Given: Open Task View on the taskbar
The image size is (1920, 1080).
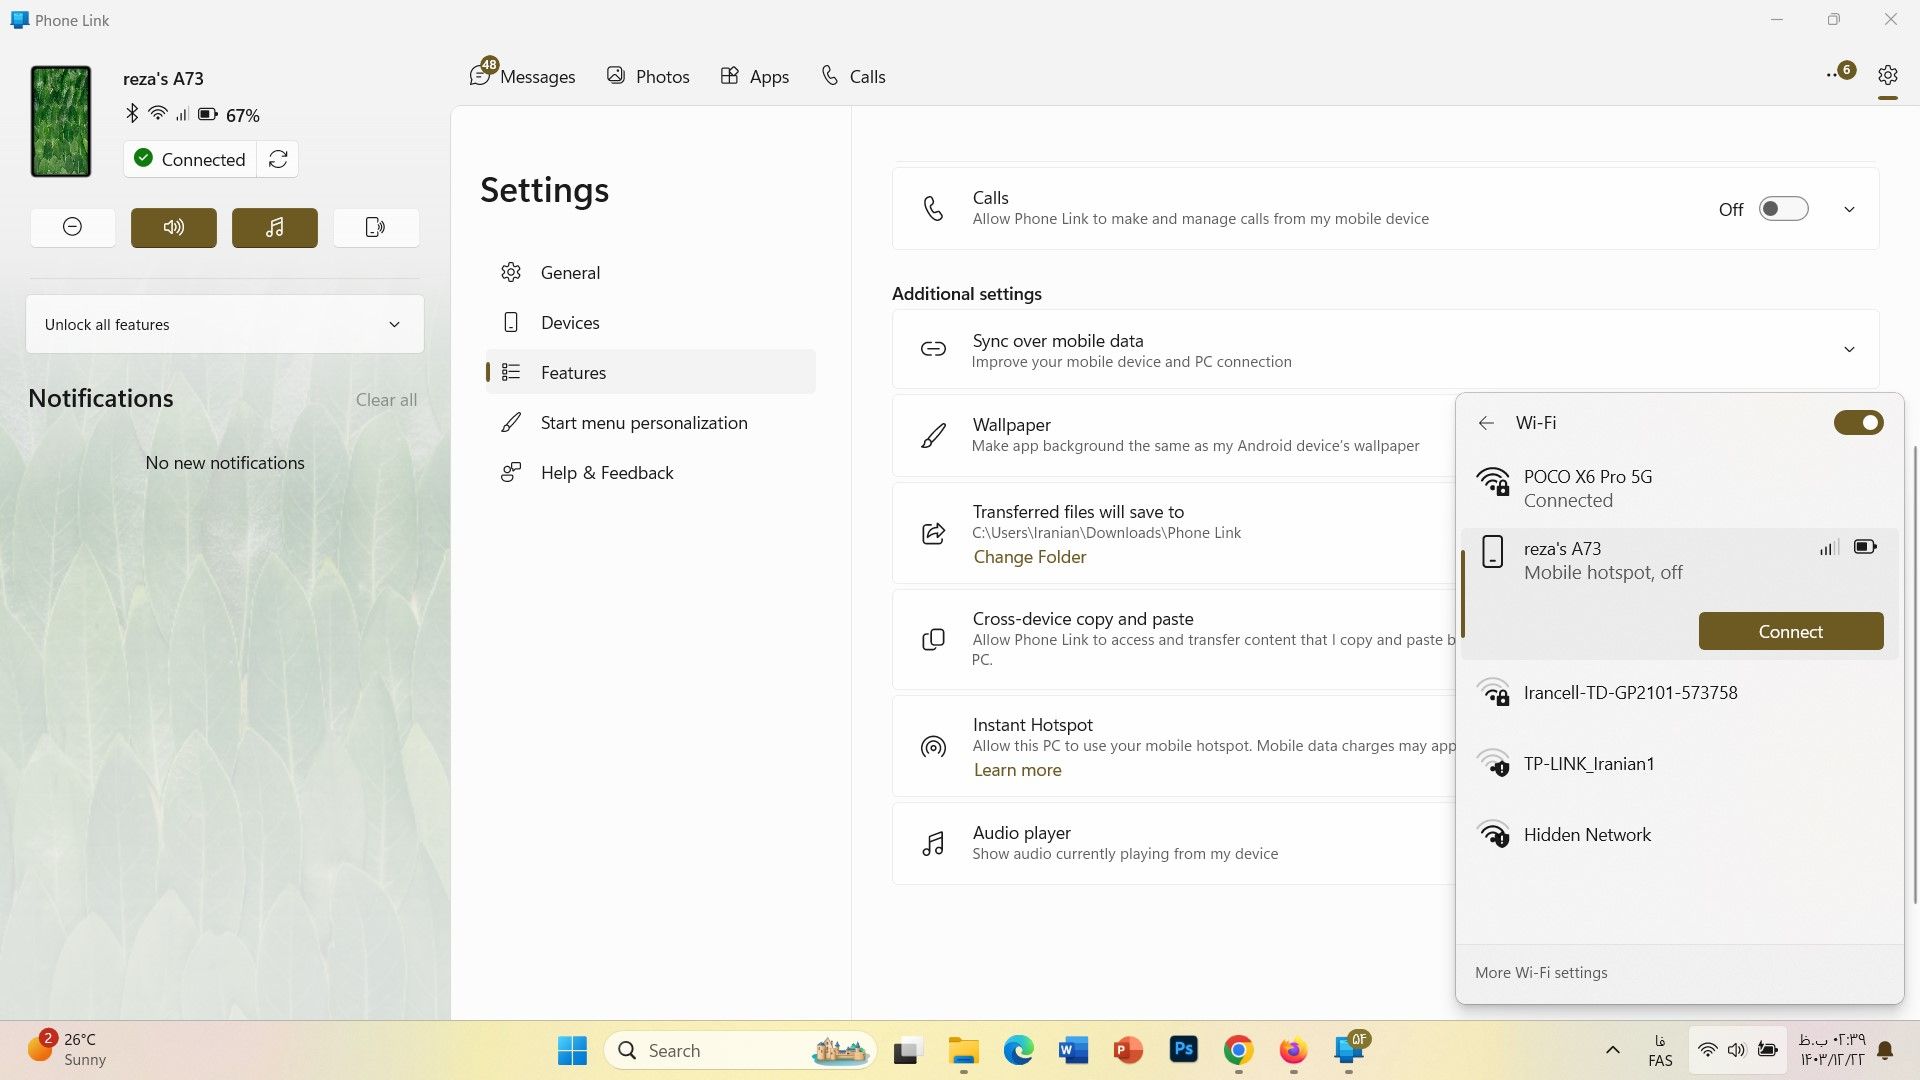Looking at the screenshot, I should click(907, 1050).
